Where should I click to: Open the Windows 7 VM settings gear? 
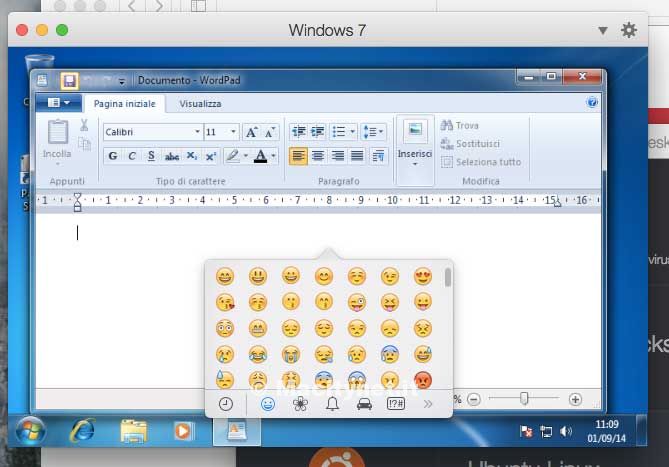tap(629, 30)
